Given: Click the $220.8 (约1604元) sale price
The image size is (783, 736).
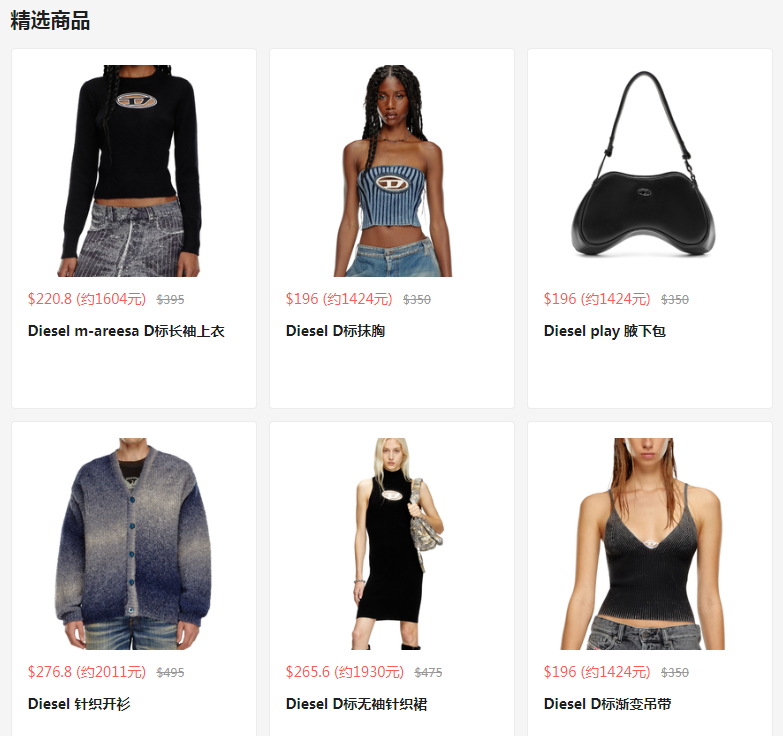Looking at the screenshot, I should click(87, 299).
